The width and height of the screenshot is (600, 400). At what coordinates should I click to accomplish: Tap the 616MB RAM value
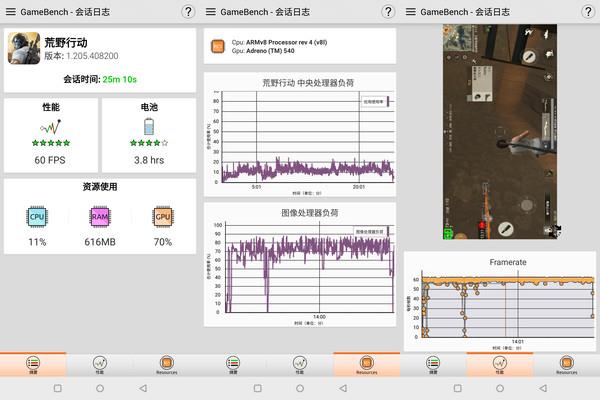click(x=100, y=242)
